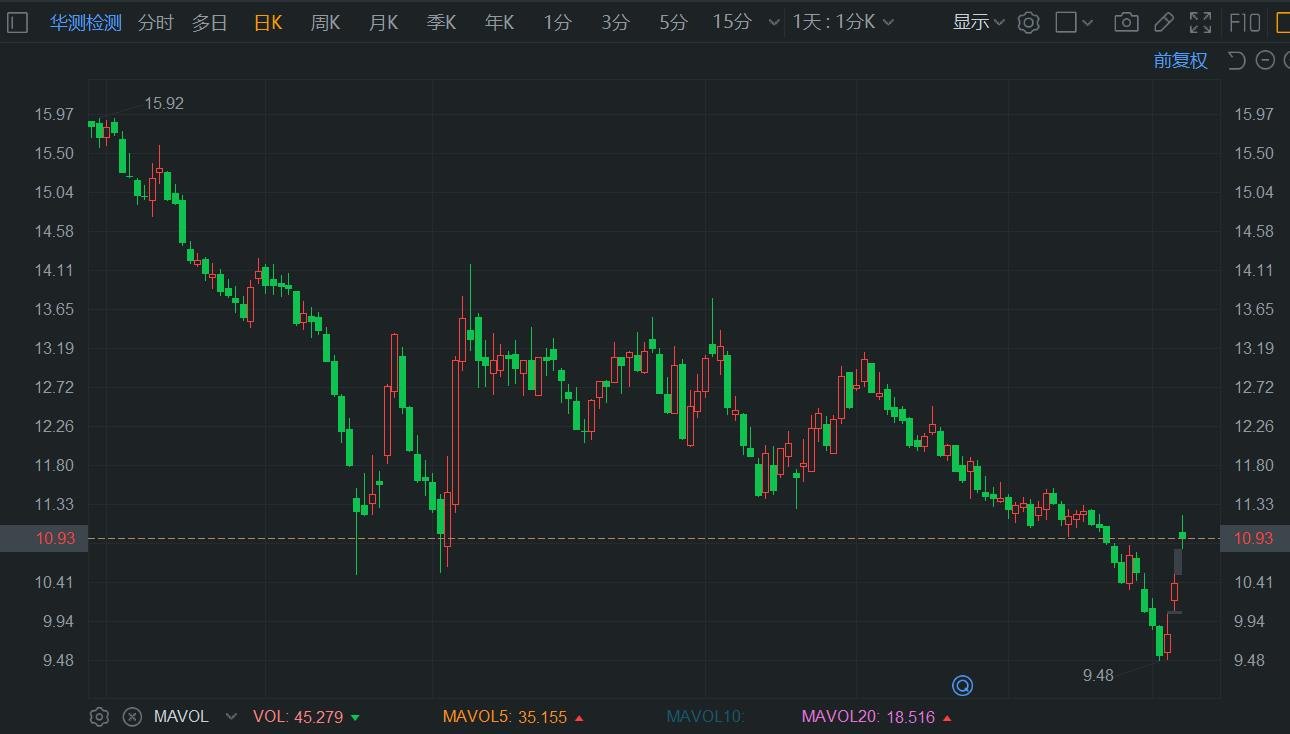This screenshot has width=1290, height=734.
Task: Toggle the left sidebar panel icon
Action: point(17,22)
